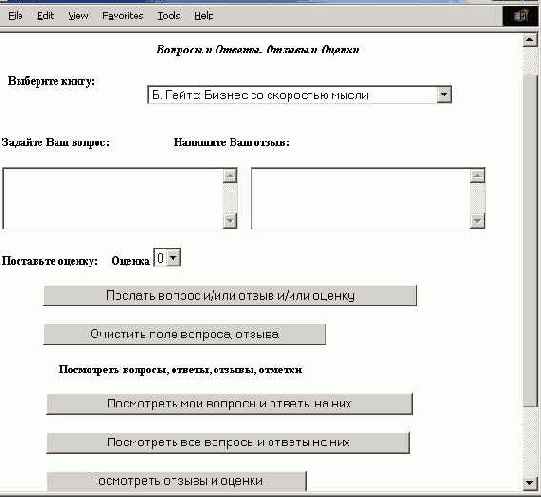The image size is (541, 497).
Task: Click Послать вопрос и/или отзыв и/или оценку button
Action: (230, 295)
